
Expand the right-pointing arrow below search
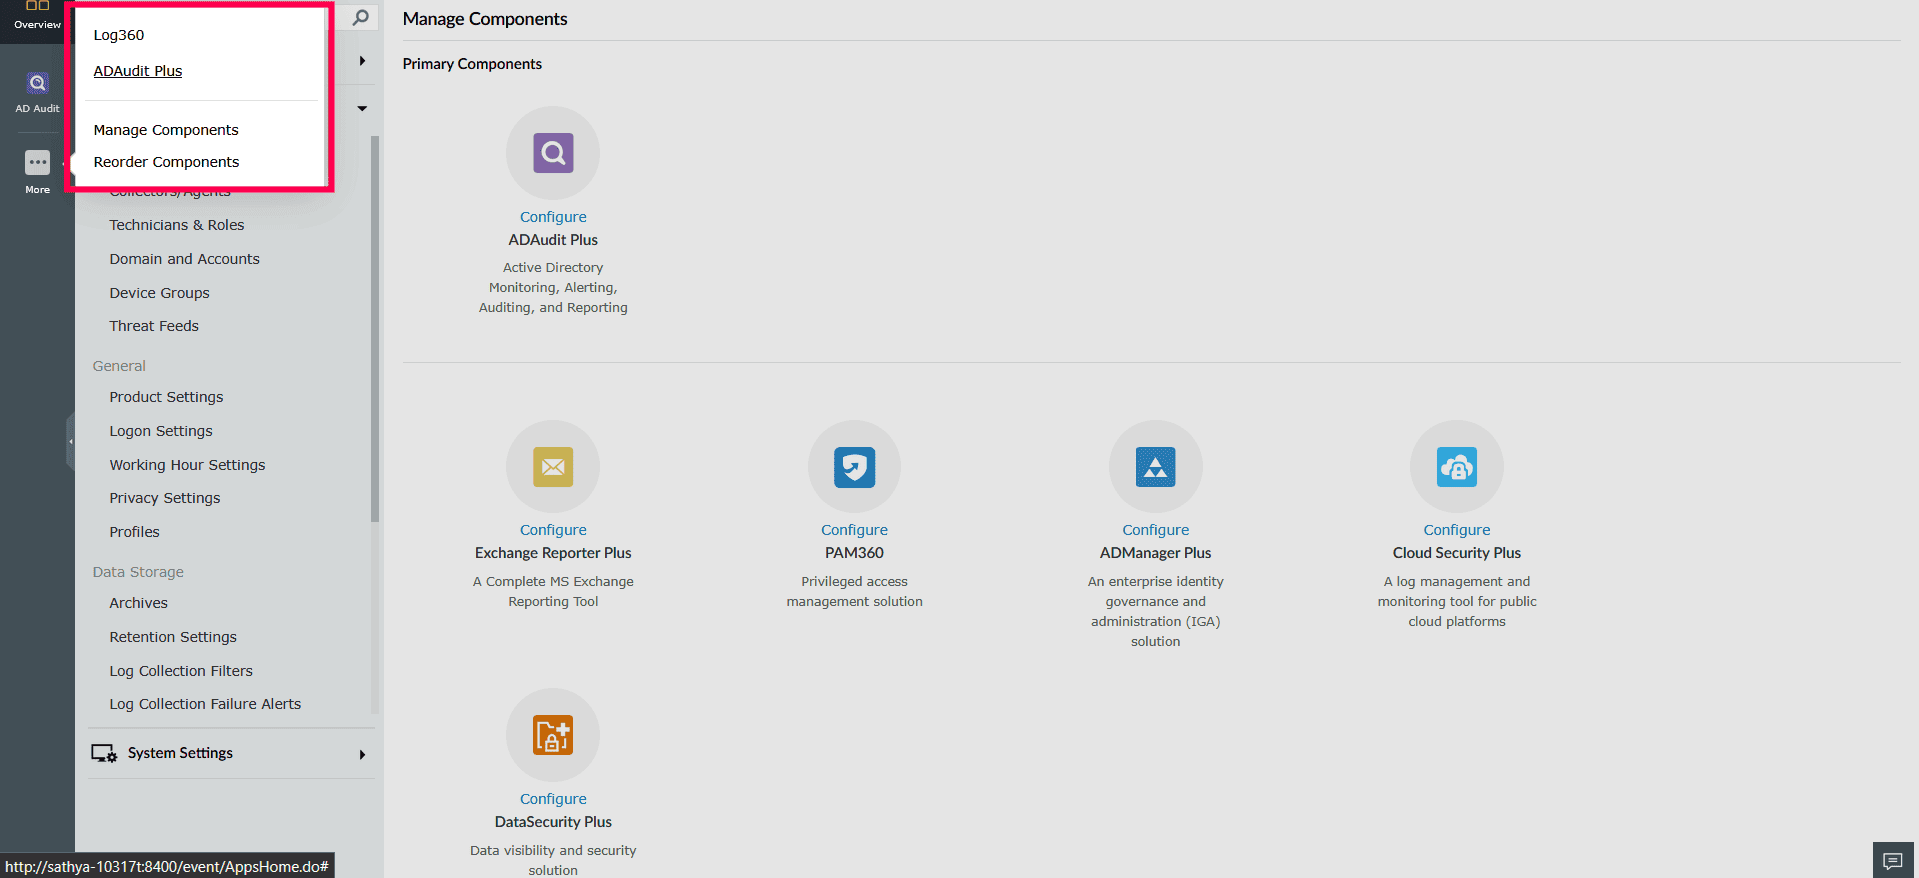(362, 61)
